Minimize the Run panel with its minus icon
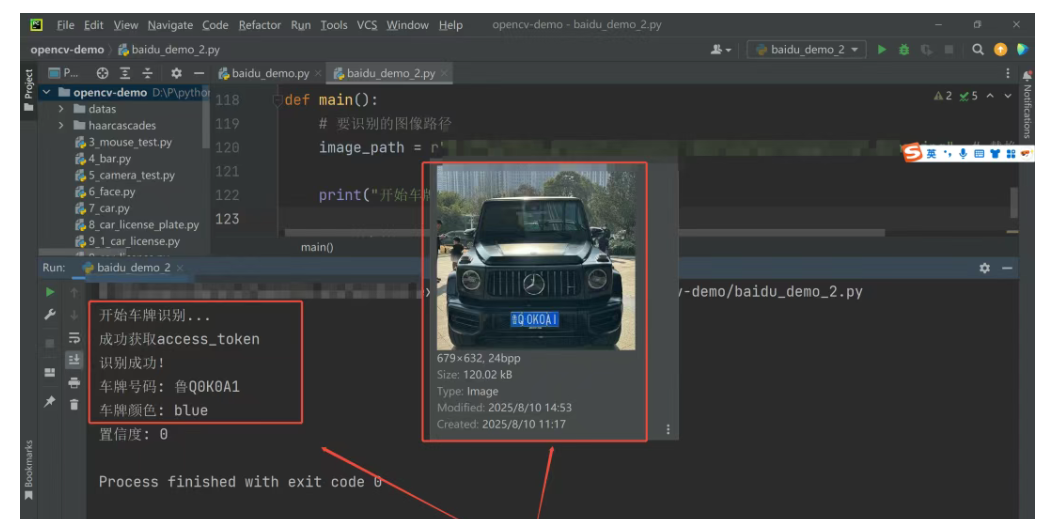This screenshot has width=1041, height=519. 1007,268
